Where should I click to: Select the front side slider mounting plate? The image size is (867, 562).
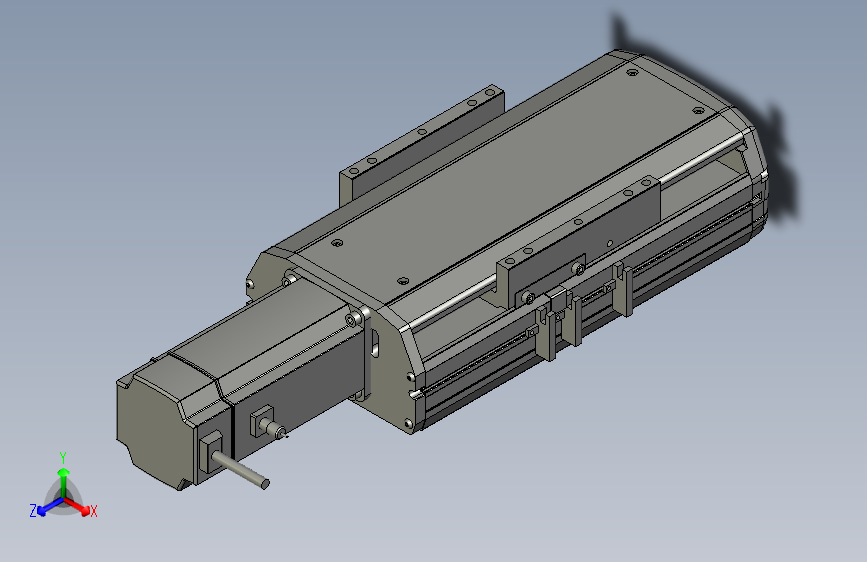coord(586,238)
